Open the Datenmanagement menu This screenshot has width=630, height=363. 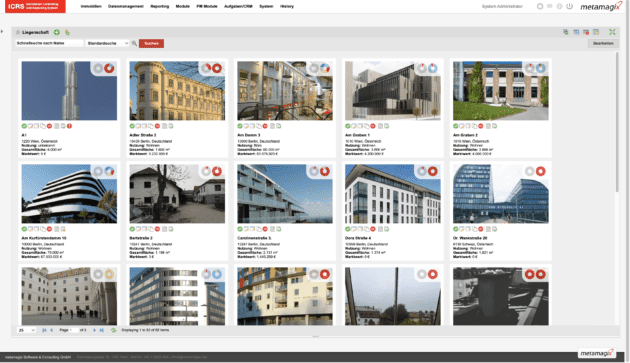click(126, 6)
